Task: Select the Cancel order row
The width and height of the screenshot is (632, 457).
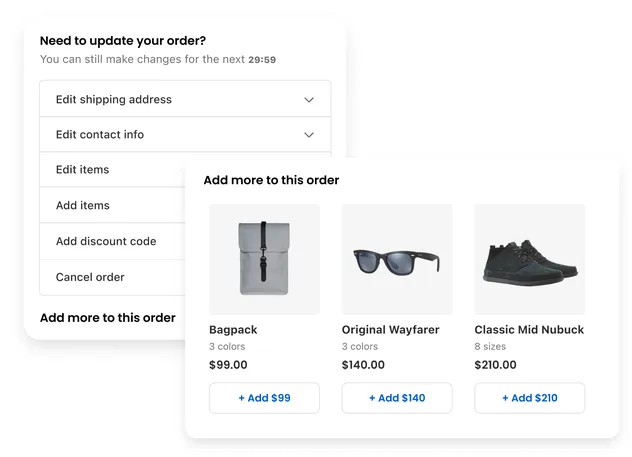Action: (112, 277)
